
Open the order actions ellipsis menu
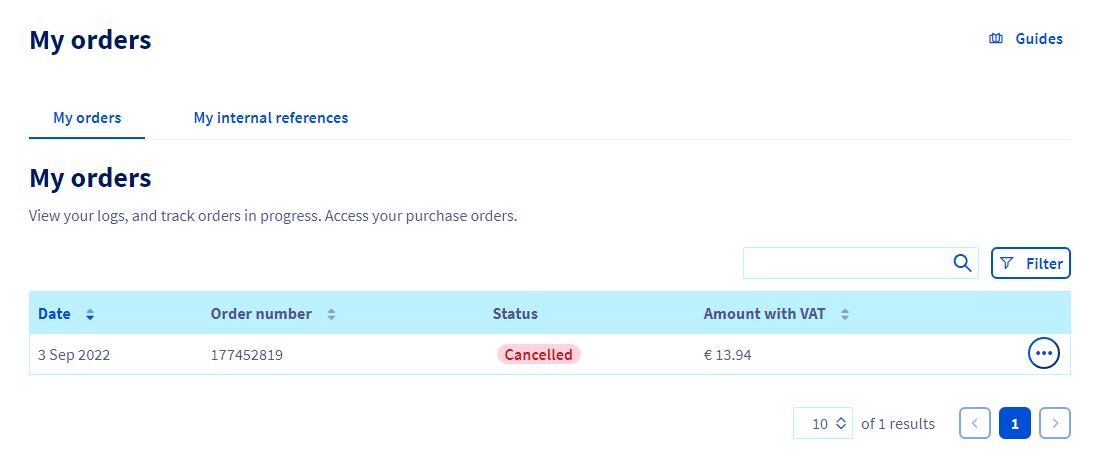tap(1043, 354)
